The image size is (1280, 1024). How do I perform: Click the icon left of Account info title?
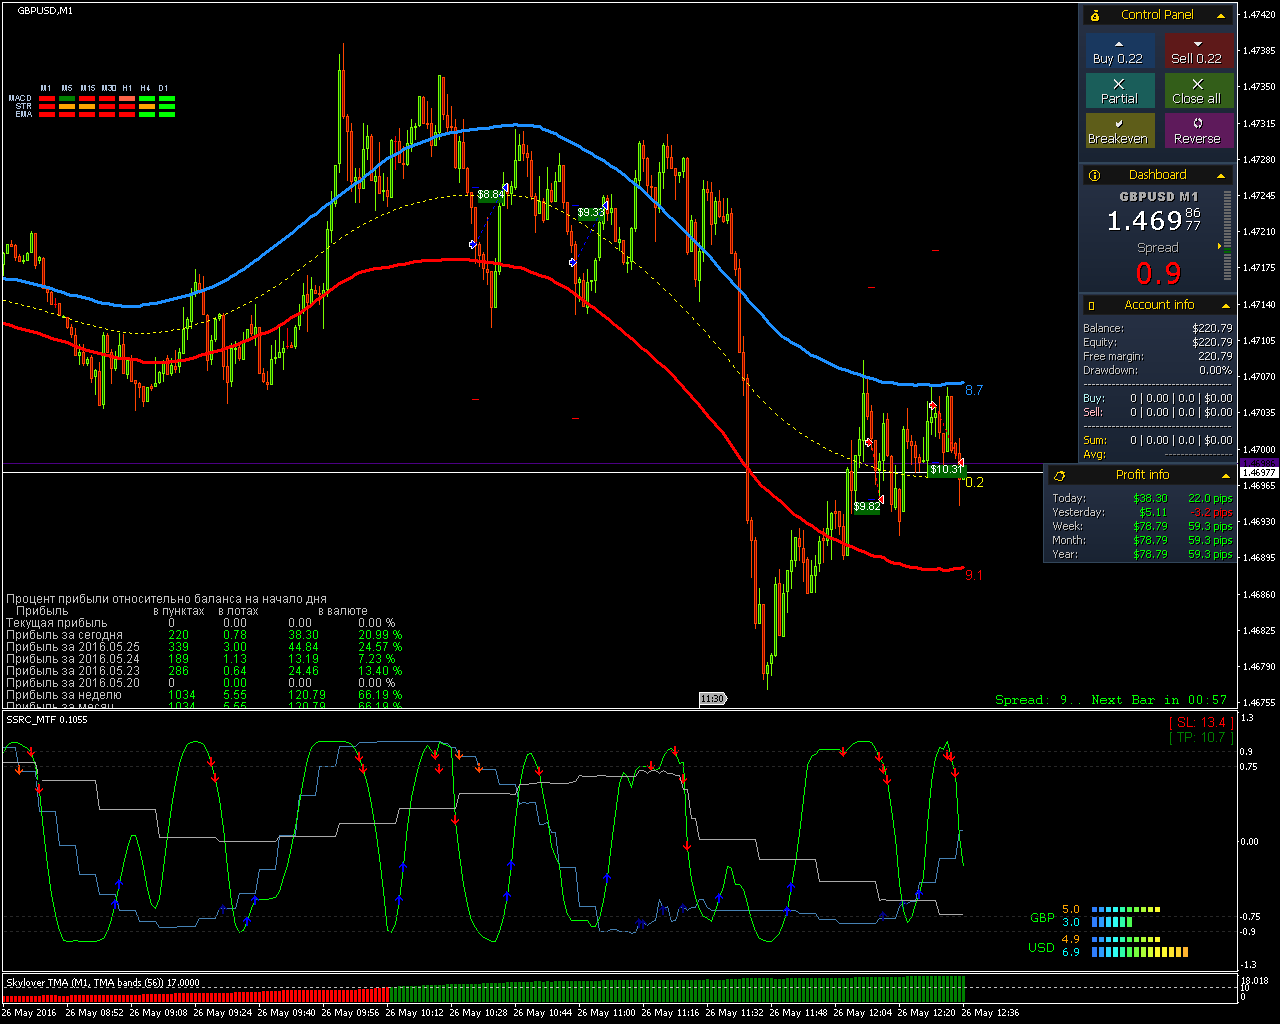[1092, 305]
